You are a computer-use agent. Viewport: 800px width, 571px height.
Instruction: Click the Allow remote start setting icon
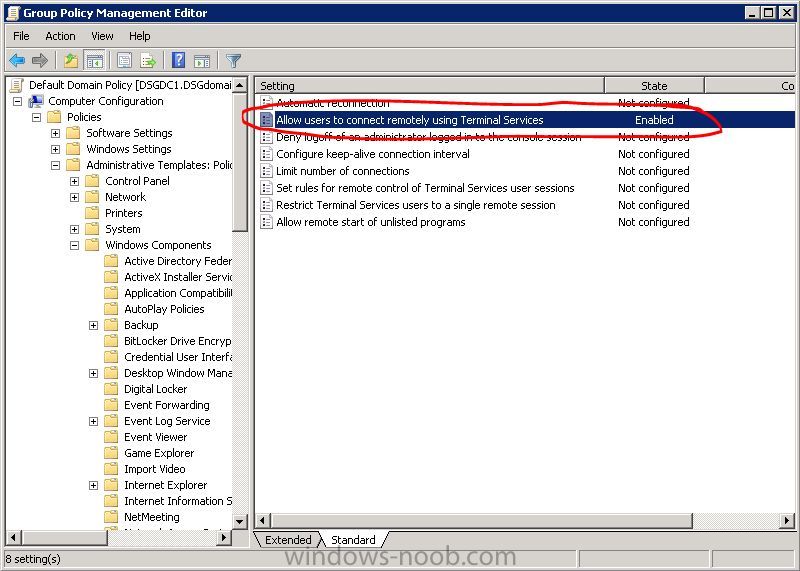(266, 222)
